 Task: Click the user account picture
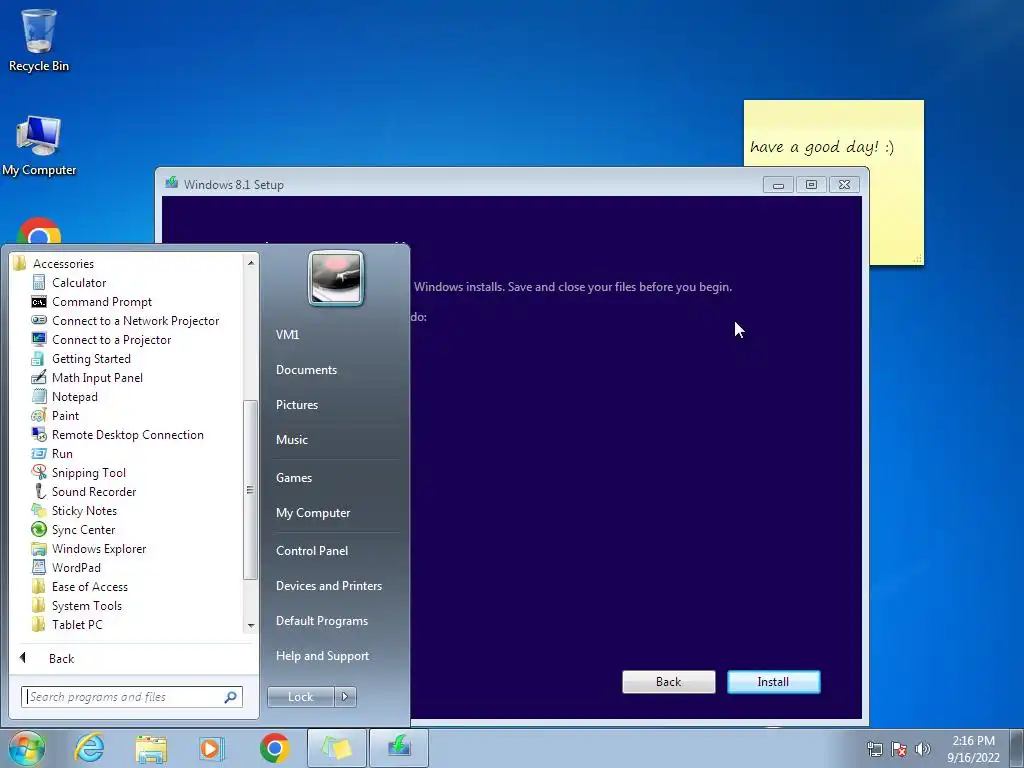pyautogui.click(x=336, y=278)
